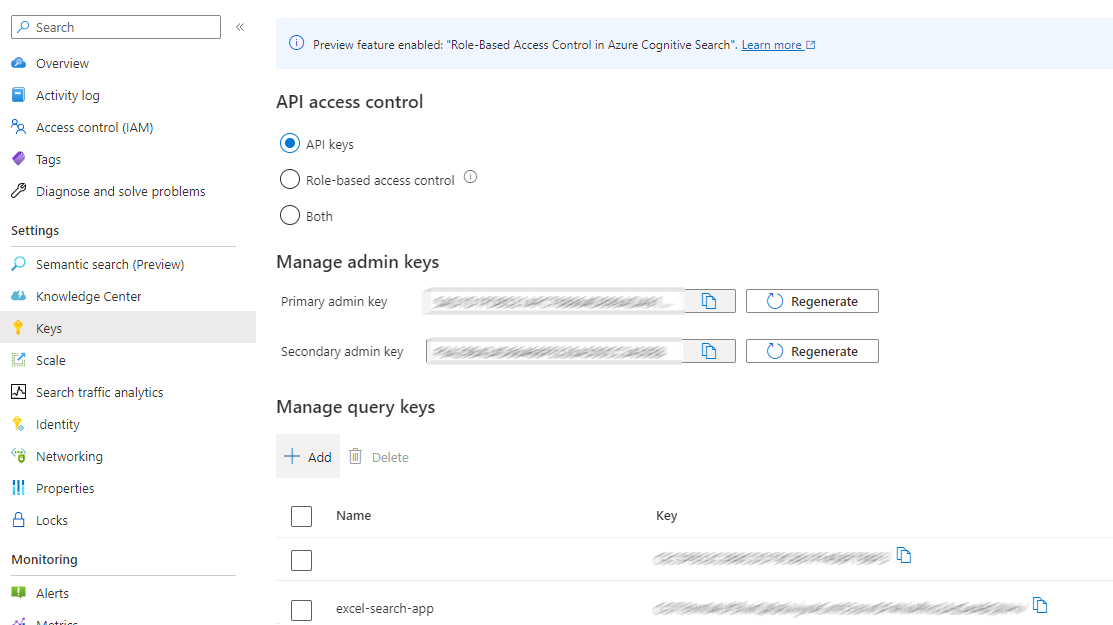Click the Name column header

(x=353, y=516)
